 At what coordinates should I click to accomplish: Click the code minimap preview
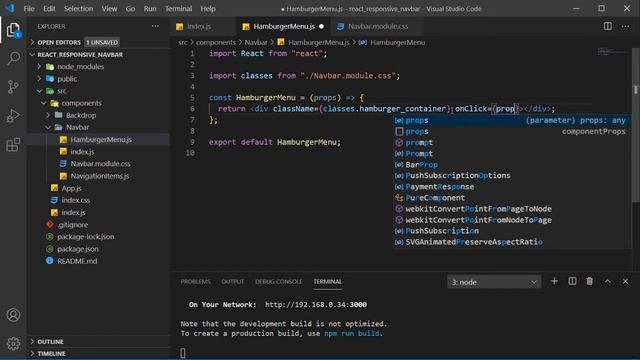pyautogui.click(x=612, y=52)
